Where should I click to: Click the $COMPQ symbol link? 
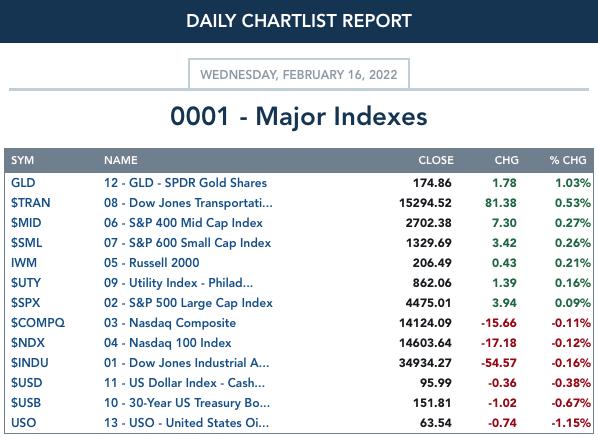pyautogui.click(x=38, y=323)
